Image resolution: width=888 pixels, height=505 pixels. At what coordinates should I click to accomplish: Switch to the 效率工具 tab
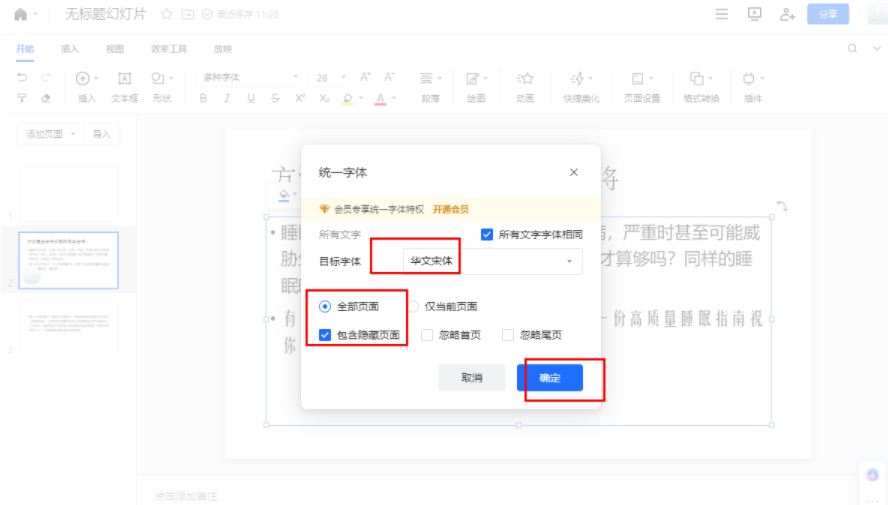click(x=169, y=49)
